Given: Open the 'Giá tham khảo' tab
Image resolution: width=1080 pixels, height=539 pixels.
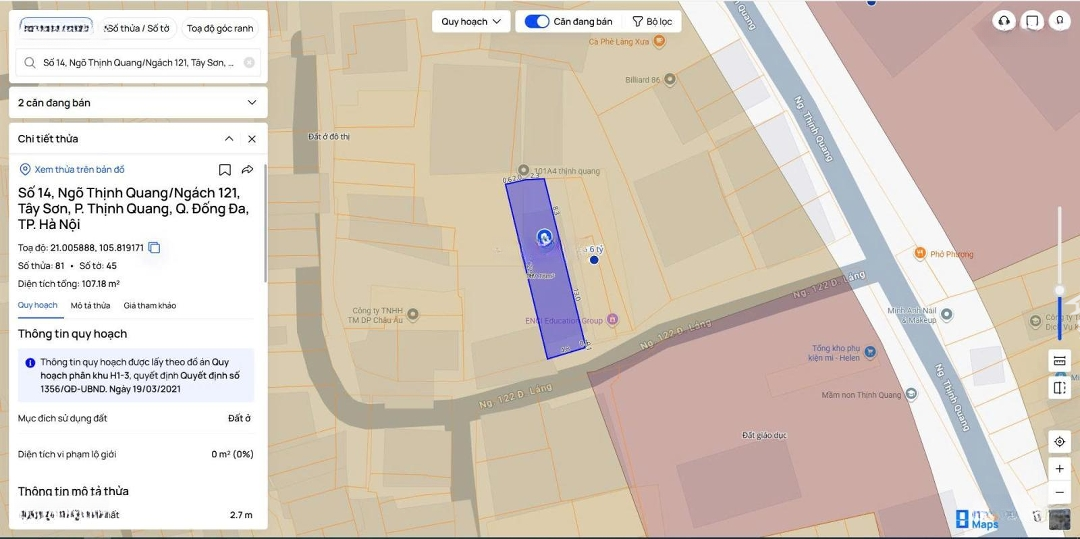Looking at the screenshot, I should (150, 305).
